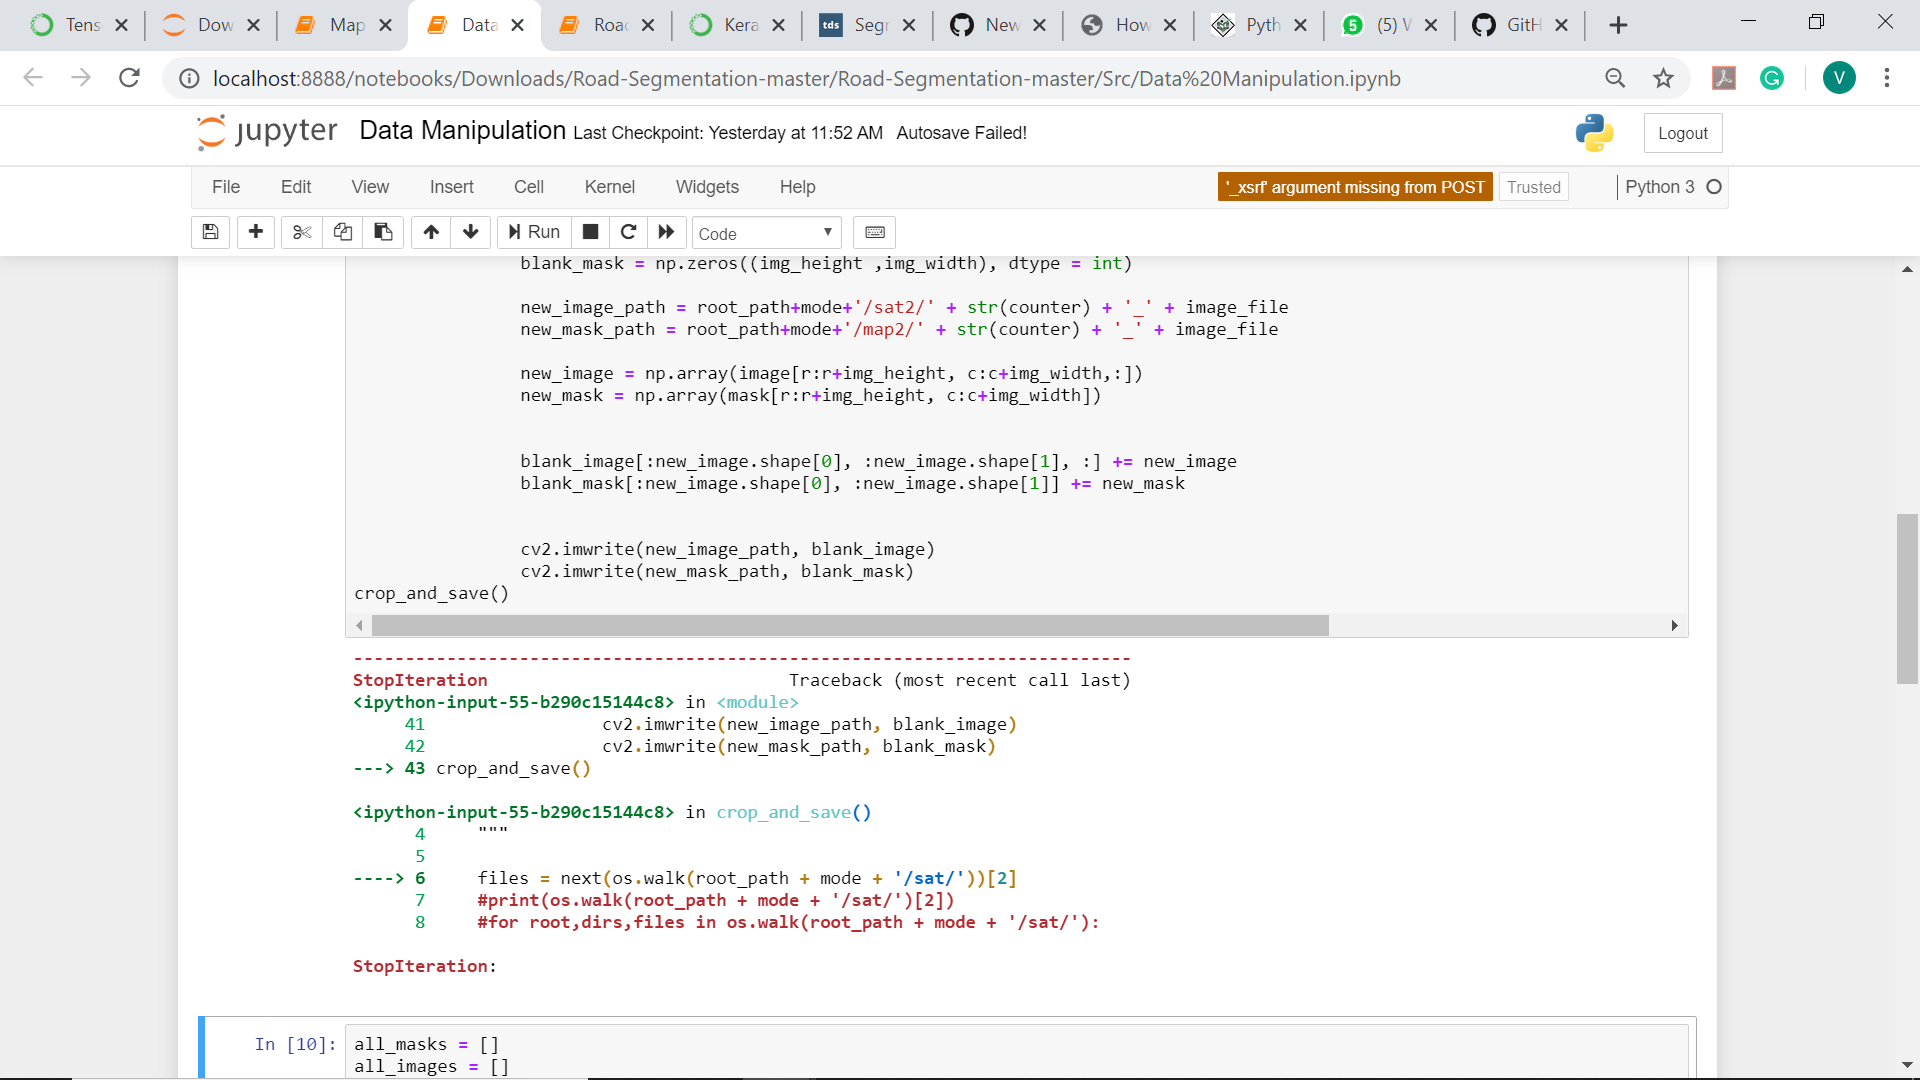Open Chrome's three-dot menu
Screen dimensions: 1920x1080
(1888, 78)
